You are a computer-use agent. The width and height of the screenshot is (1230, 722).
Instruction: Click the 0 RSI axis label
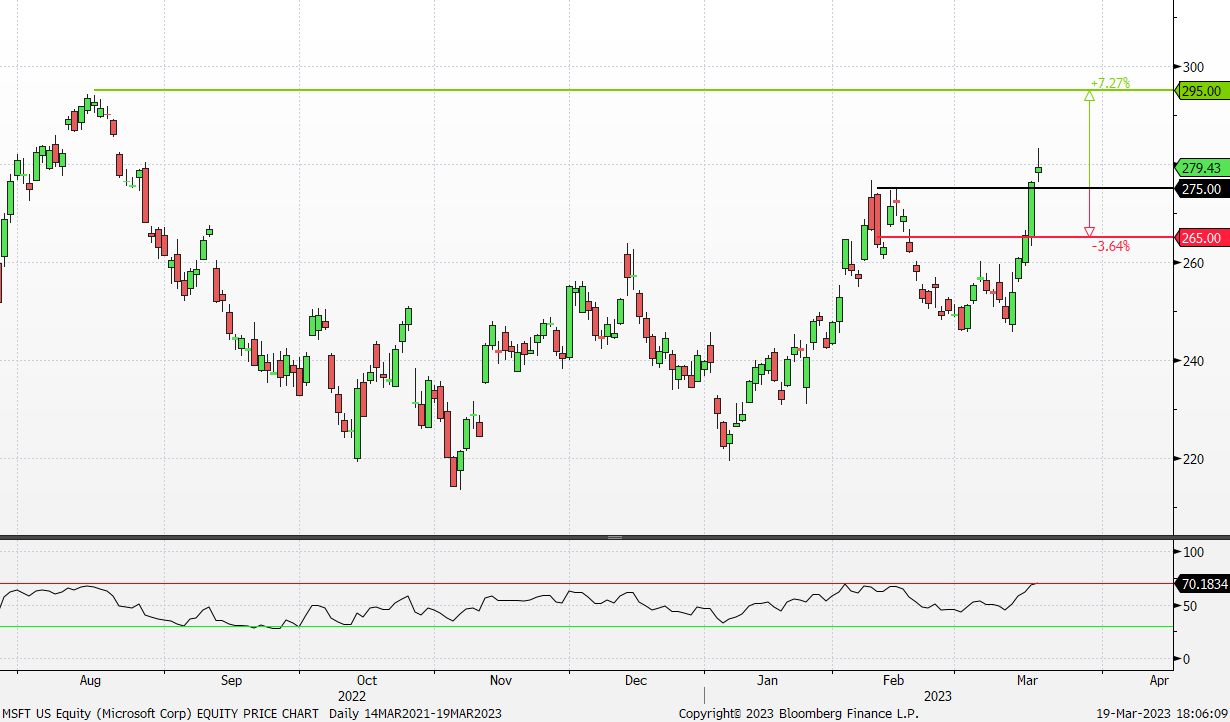coord(1187,659)
